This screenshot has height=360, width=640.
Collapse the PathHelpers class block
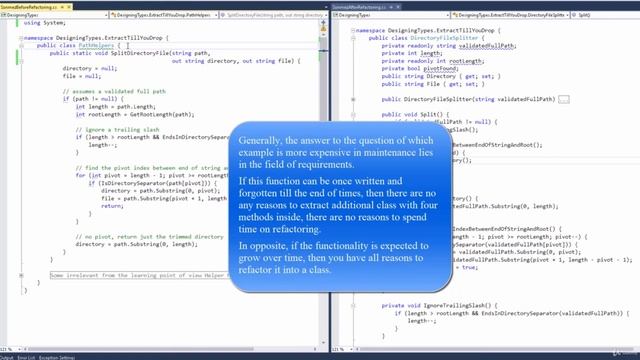click(x=21, y=46)
